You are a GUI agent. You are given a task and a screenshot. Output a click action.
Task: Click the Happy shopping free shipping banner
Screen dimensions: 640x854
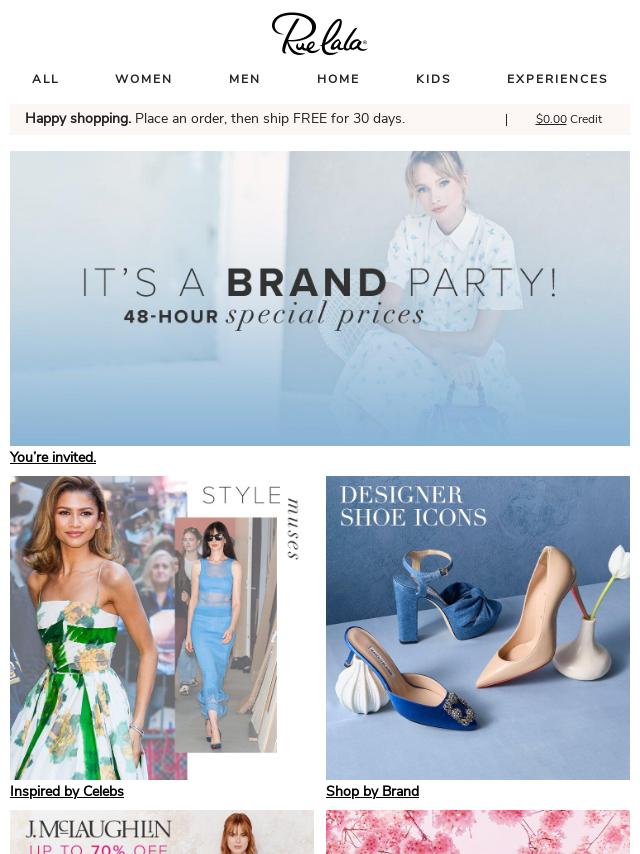(215, 119)
